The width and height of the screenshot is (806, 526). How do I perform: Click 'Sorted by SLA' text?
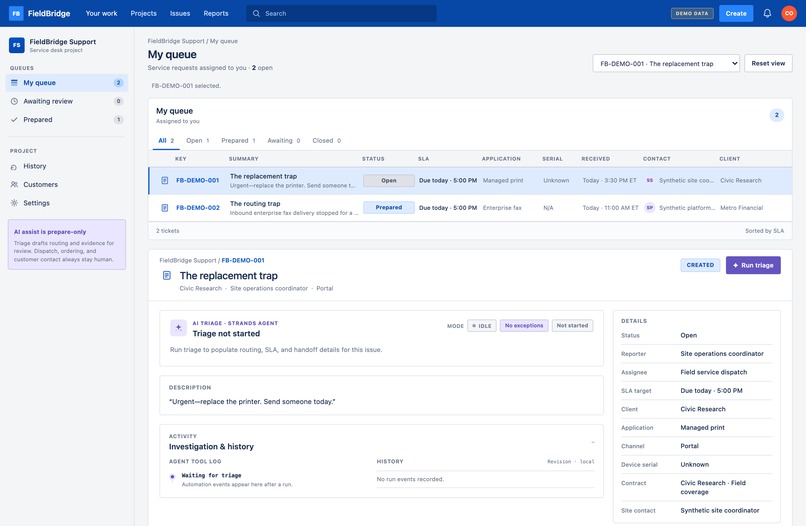[764, 231]
